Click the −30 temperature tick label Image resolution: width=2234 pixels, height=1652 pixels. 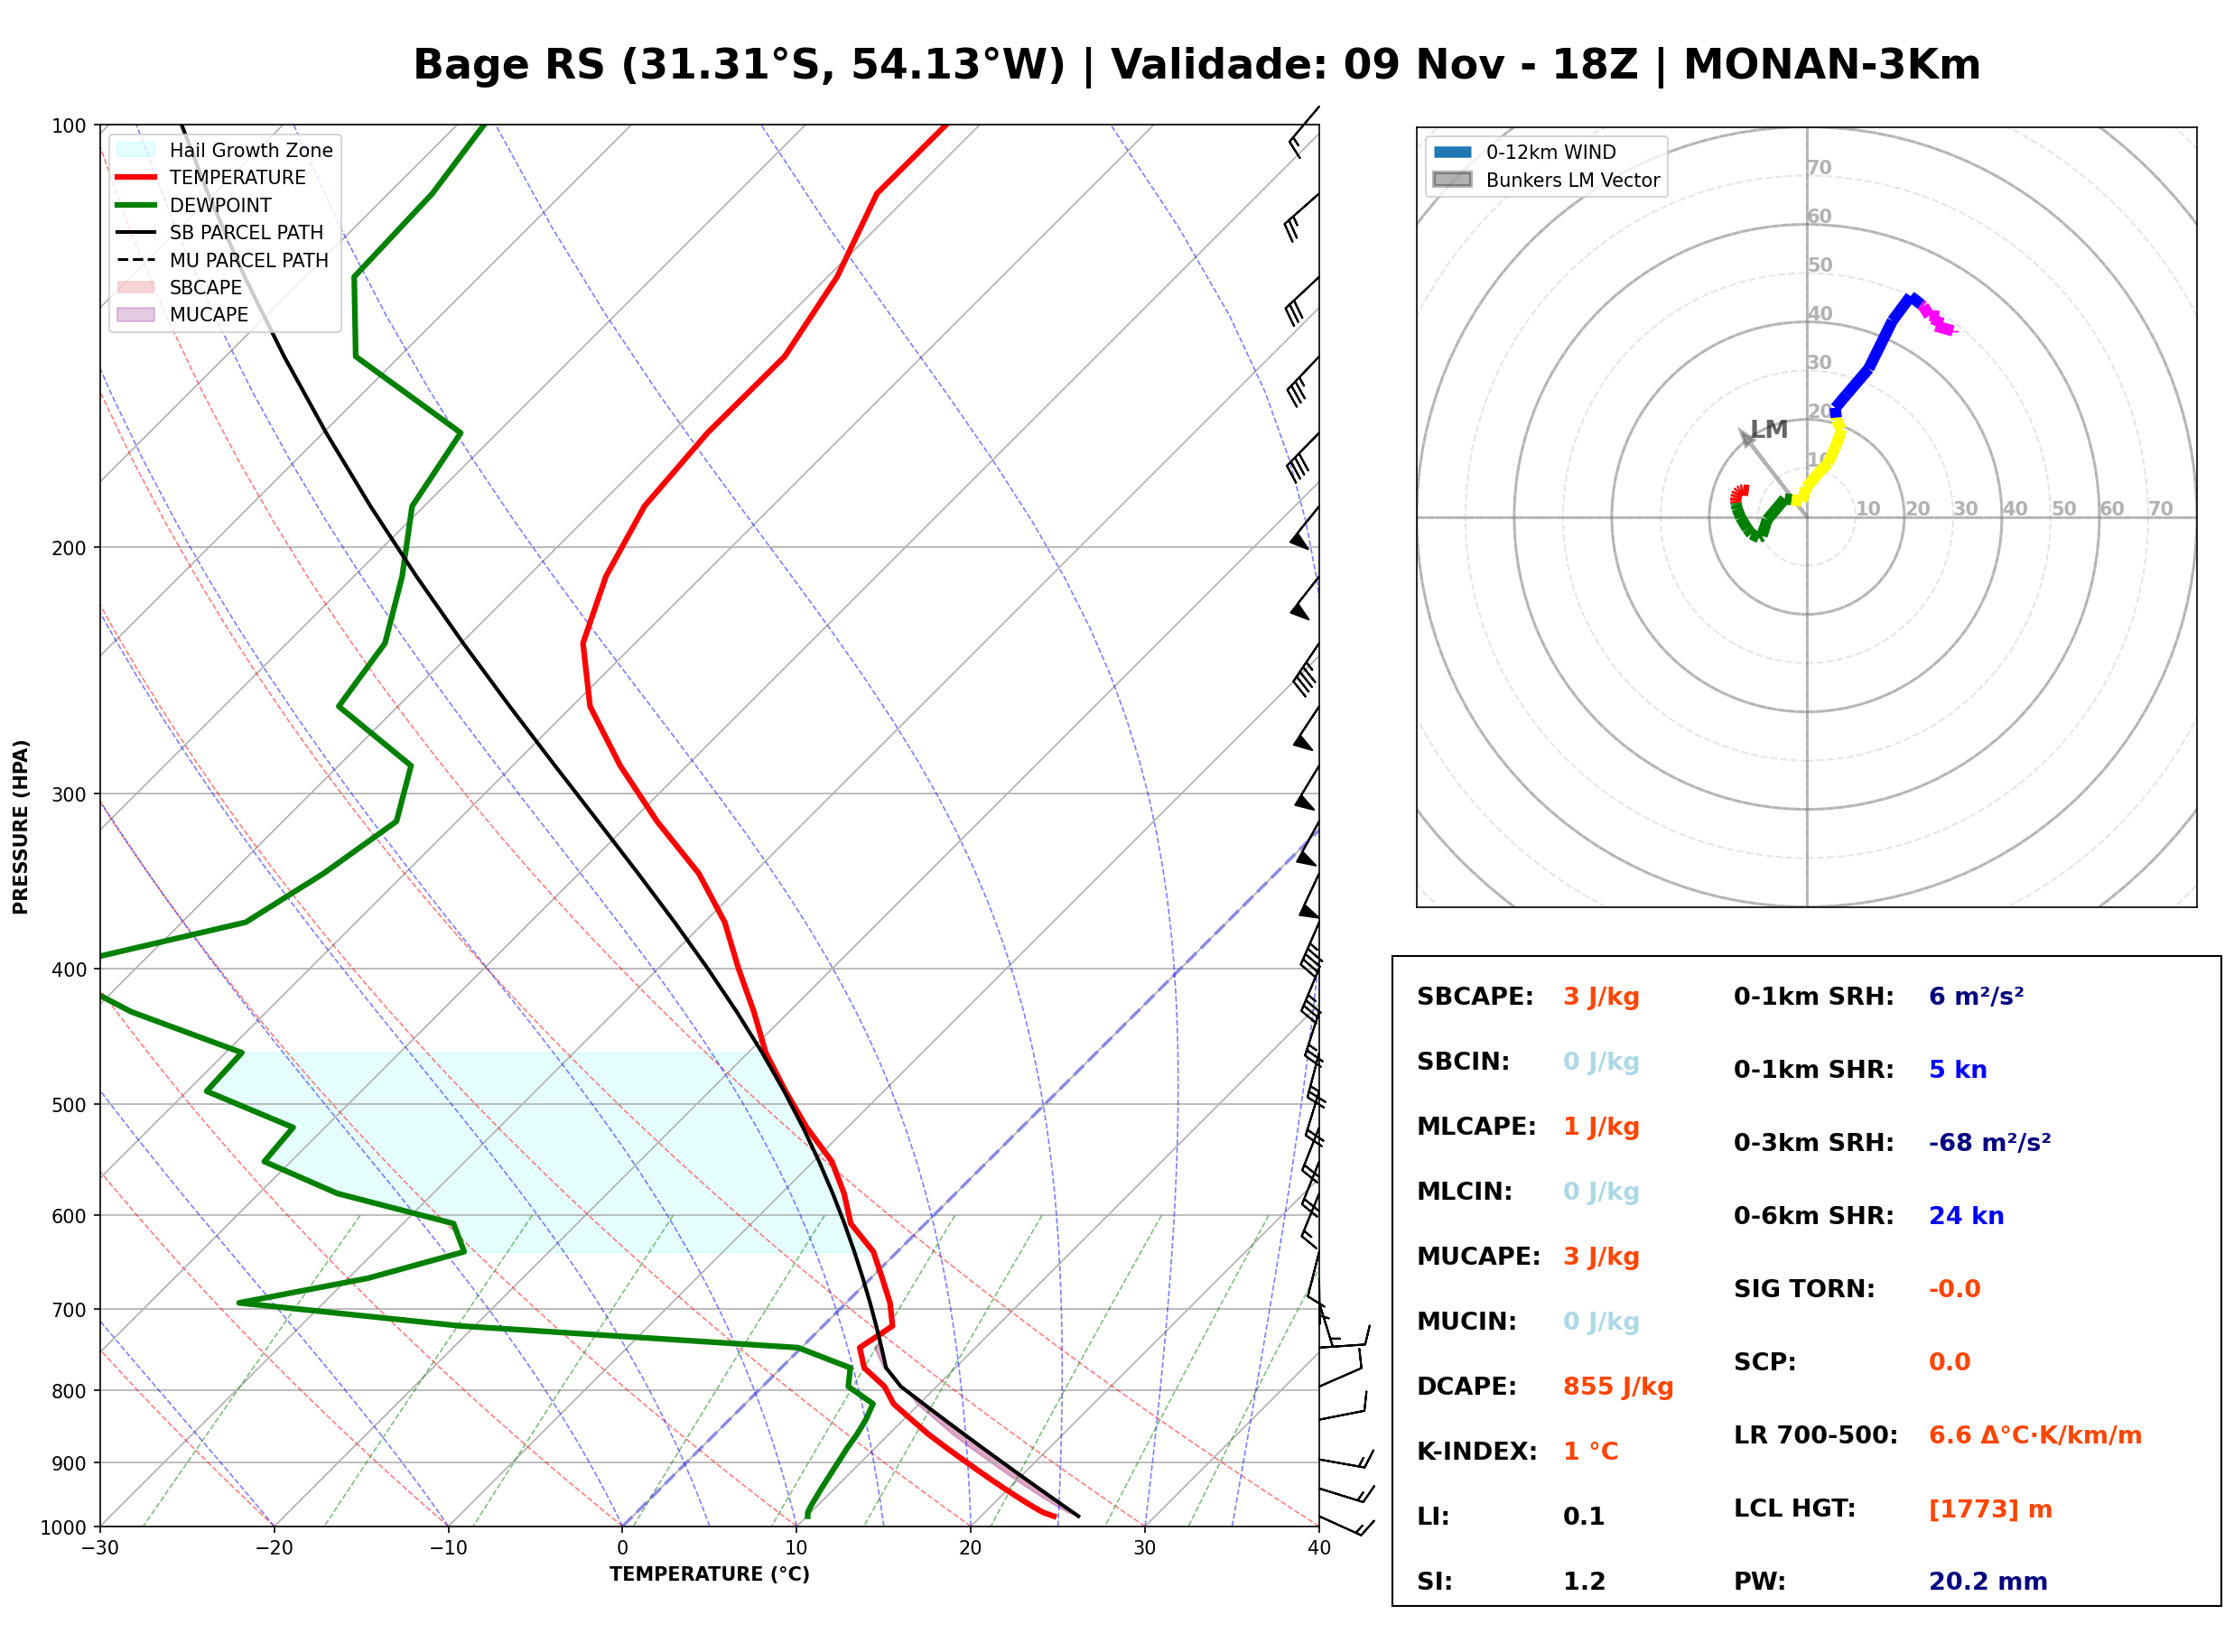(100, 1548)
